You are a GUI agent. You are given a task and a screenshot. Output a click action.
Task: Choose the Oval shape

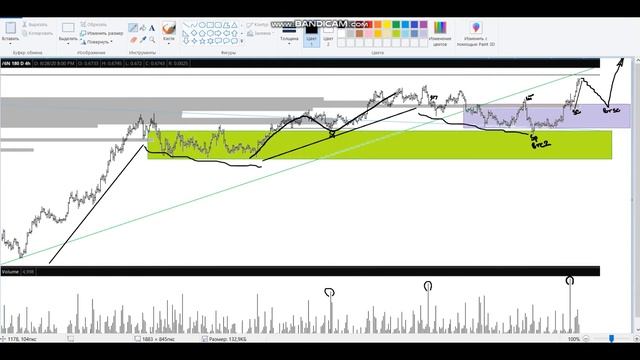tap(202, 25)
